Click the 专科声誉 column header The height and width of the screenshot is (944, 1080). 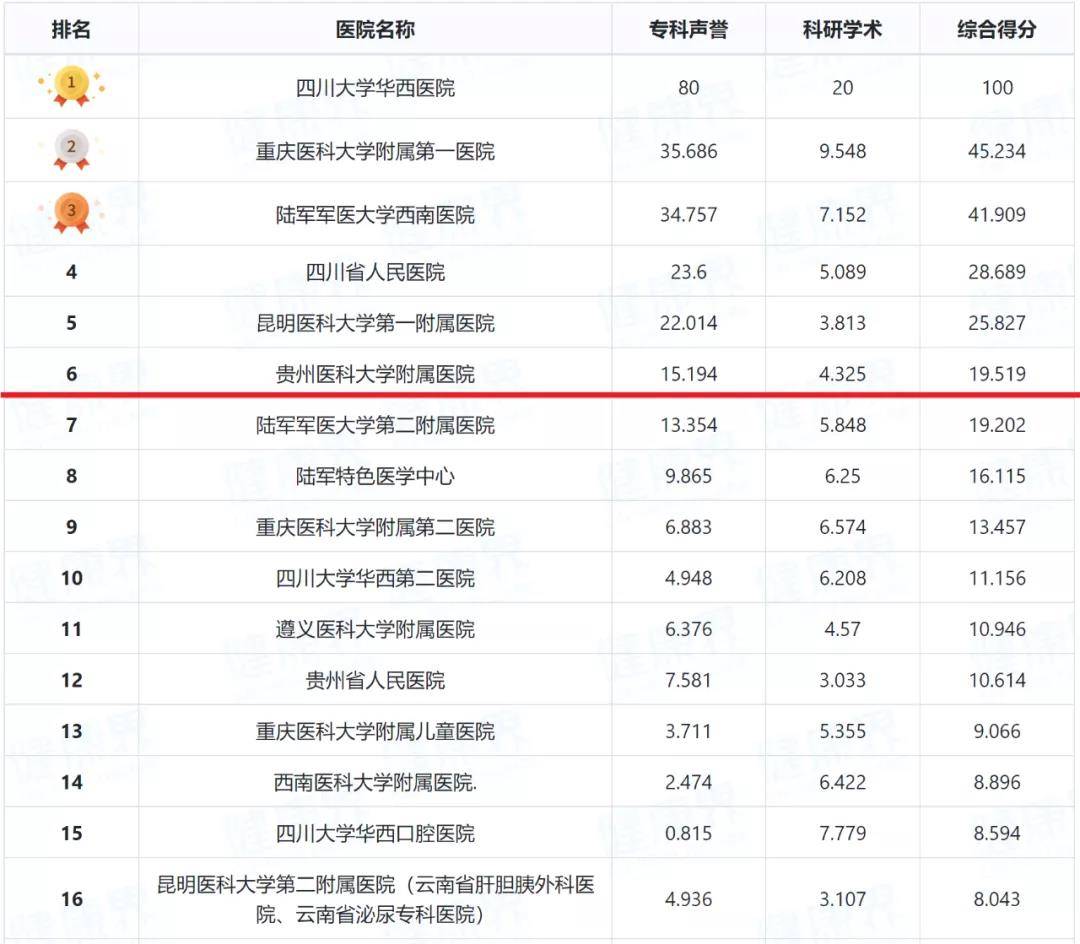(688, 29)
